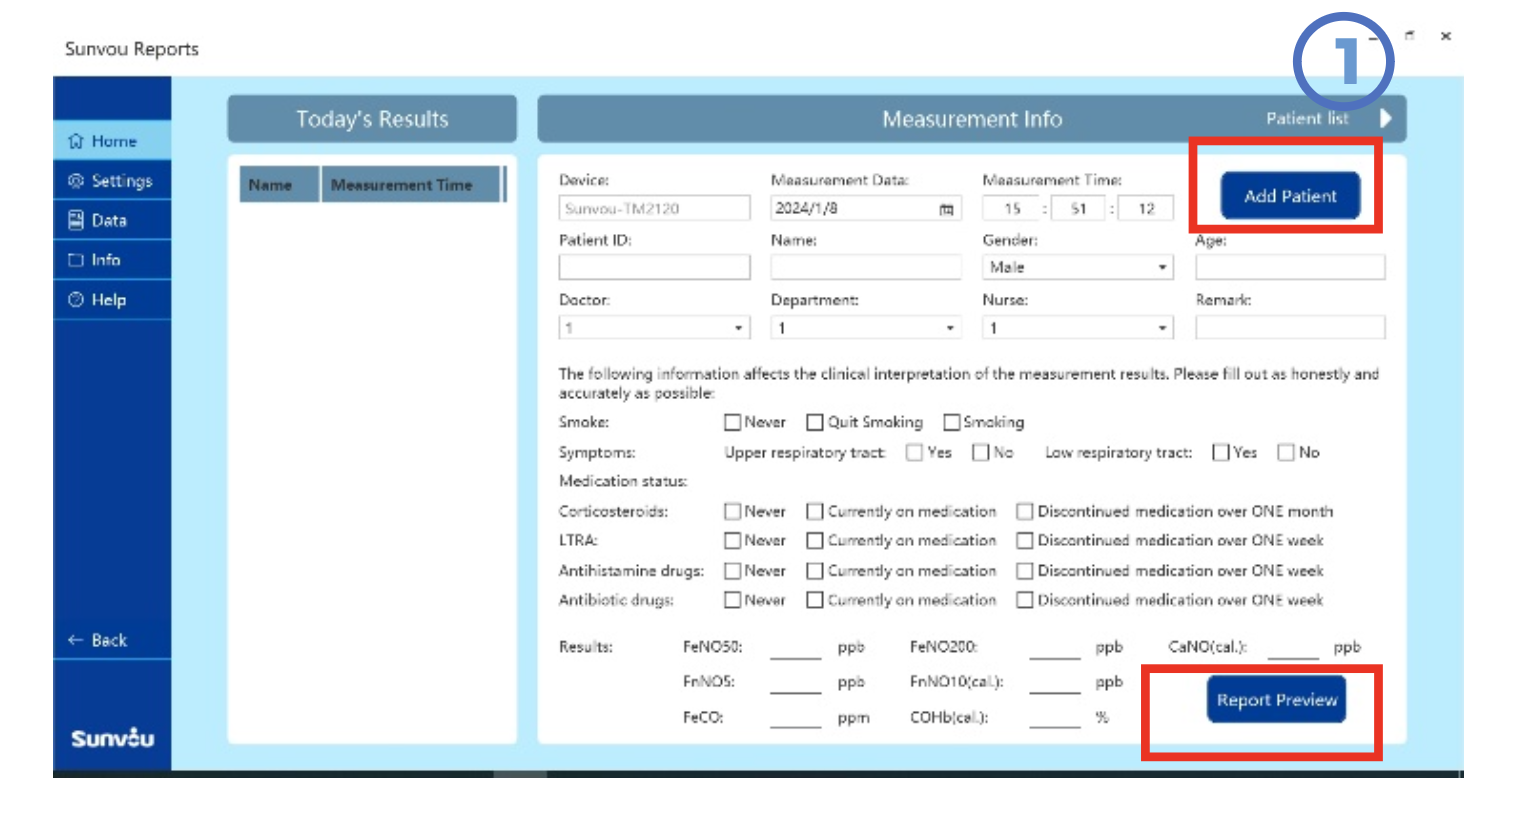Click inside the Patient ID input field
The width and height of the screenshot is (1516, 816).
click(654, 267)
